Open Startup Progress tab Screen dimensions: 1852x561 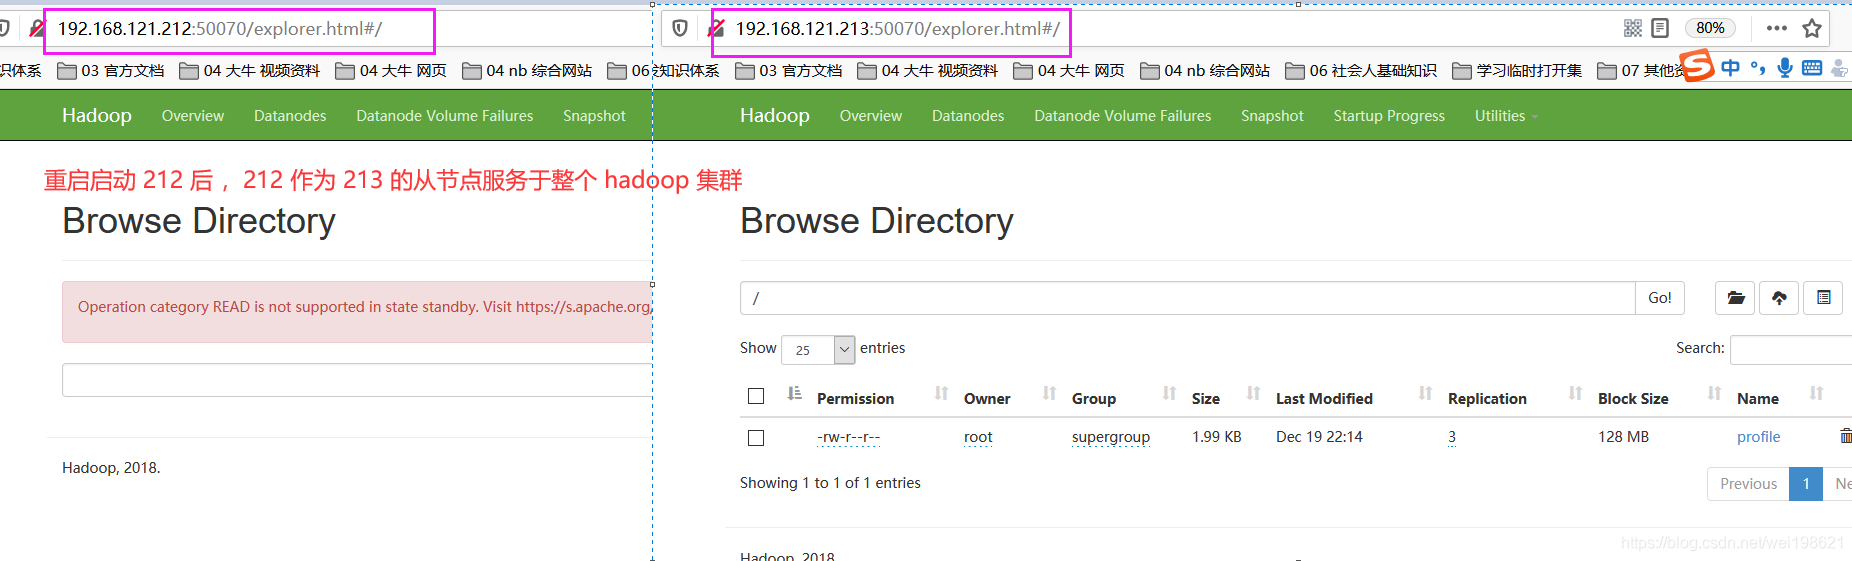pos(1389,116)
